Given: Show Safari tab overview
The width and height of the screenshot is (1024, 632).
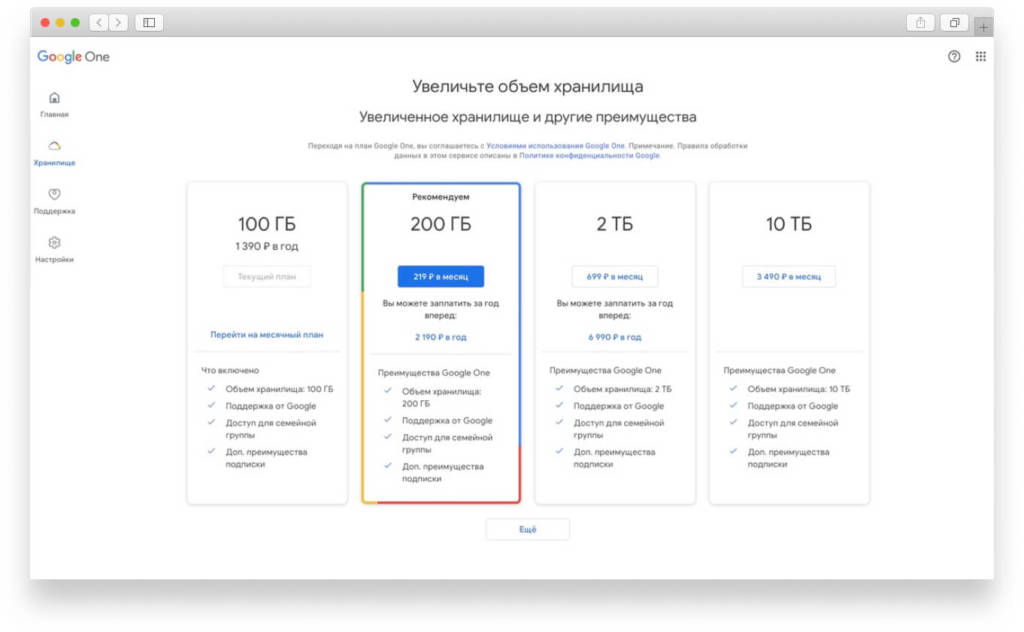Looking at the screenshot, I should [955, 23].
